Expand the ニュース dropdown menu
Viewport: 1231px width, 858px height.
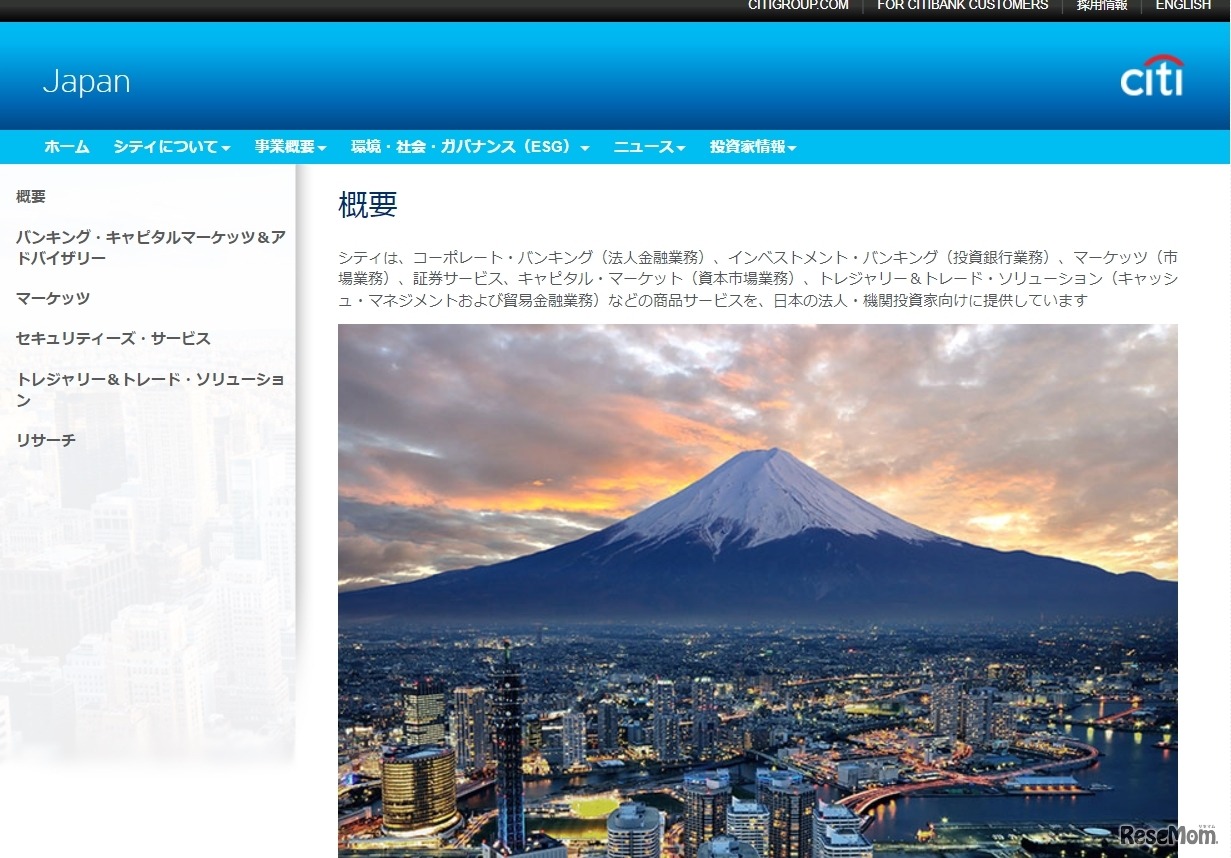click(x=649, y=147)
